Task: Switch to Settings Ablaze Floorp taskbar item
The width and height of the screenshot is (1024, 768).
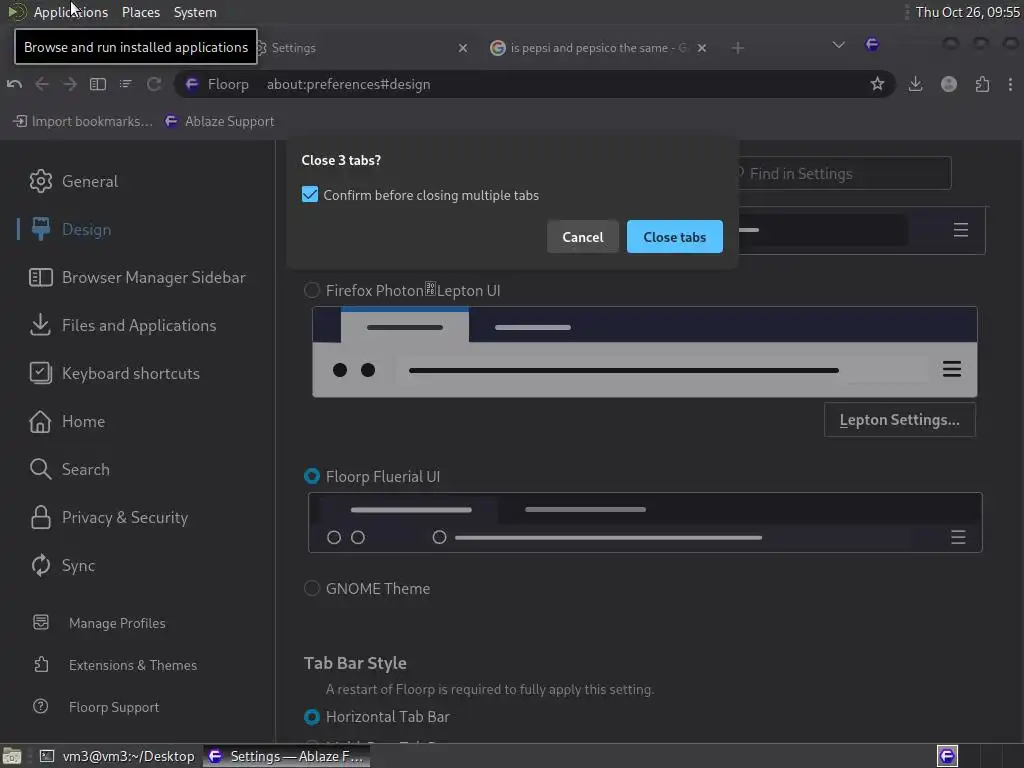Action: click(x=287, y=756)
